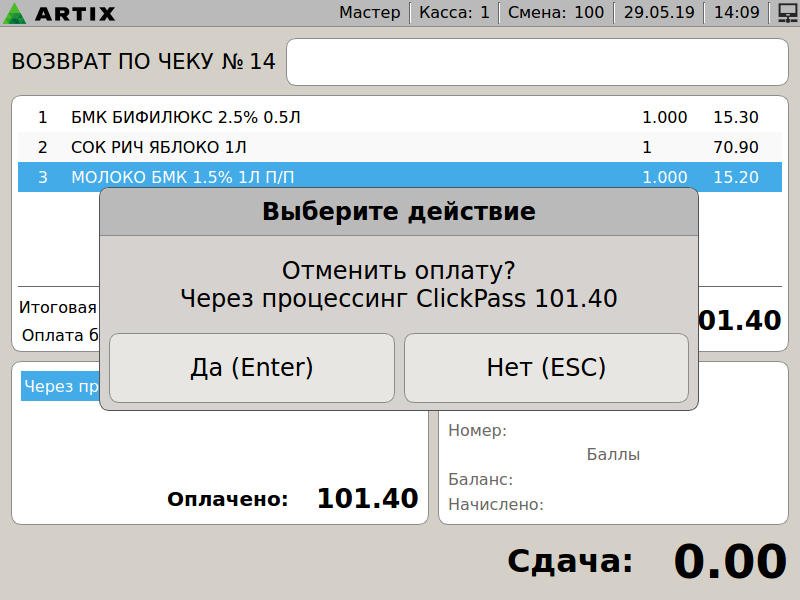Image resolution: width=800 pixels, height=600 pixels.
Task: Click the input field beside ВОЗВРАТ ПО ЧЕКУ
Action: click(x=537, y=63)
